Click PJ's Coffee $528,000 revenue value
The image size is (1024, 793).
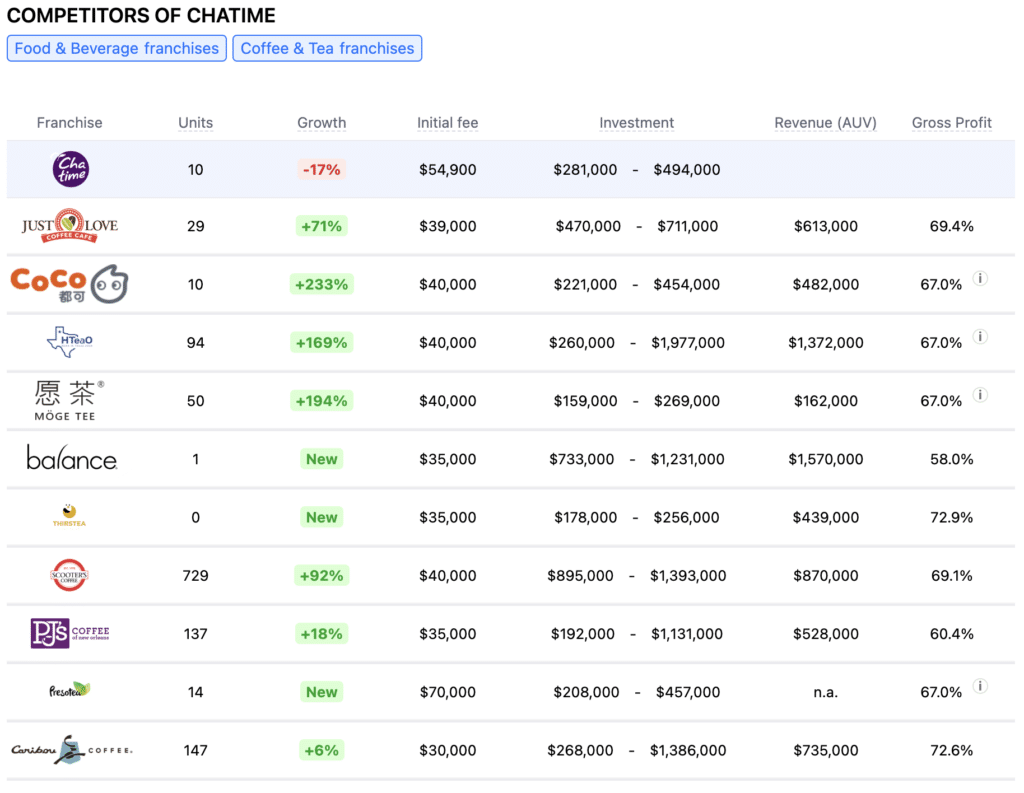(x=825, y=634)
